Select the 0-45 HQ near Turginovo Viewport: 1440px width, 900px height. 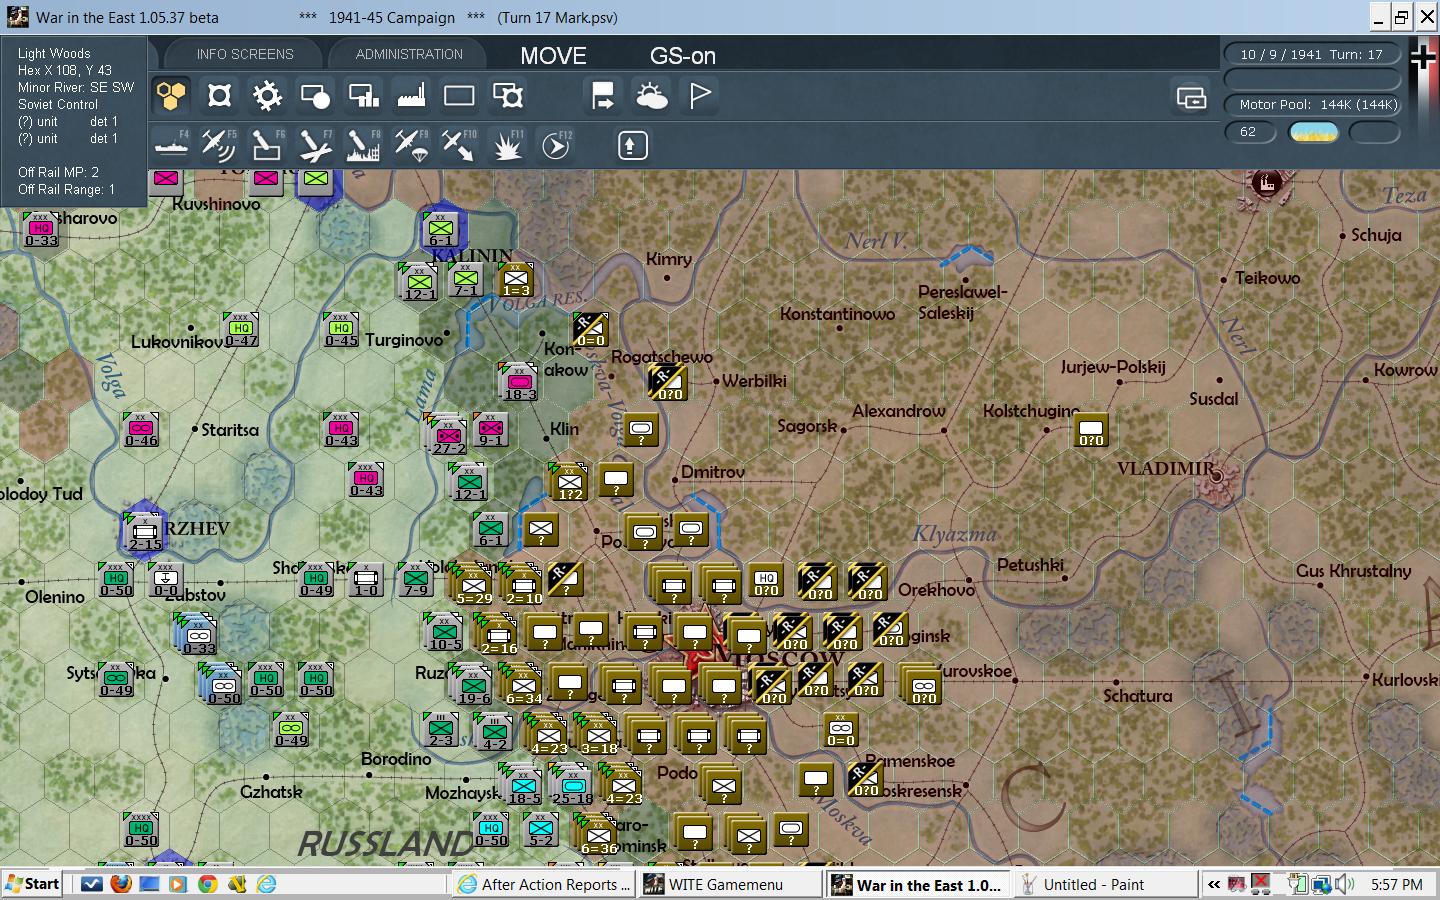coord(341,330)
